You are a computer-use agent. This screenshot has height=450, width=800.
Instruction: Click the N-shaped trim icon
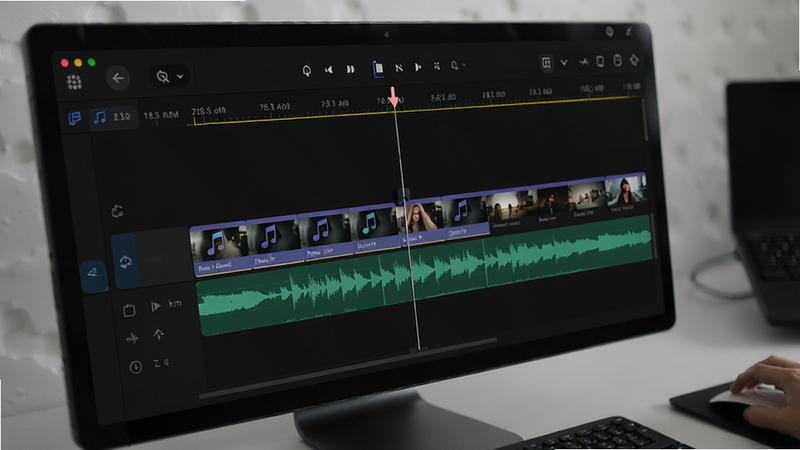[x=399, y=68]
